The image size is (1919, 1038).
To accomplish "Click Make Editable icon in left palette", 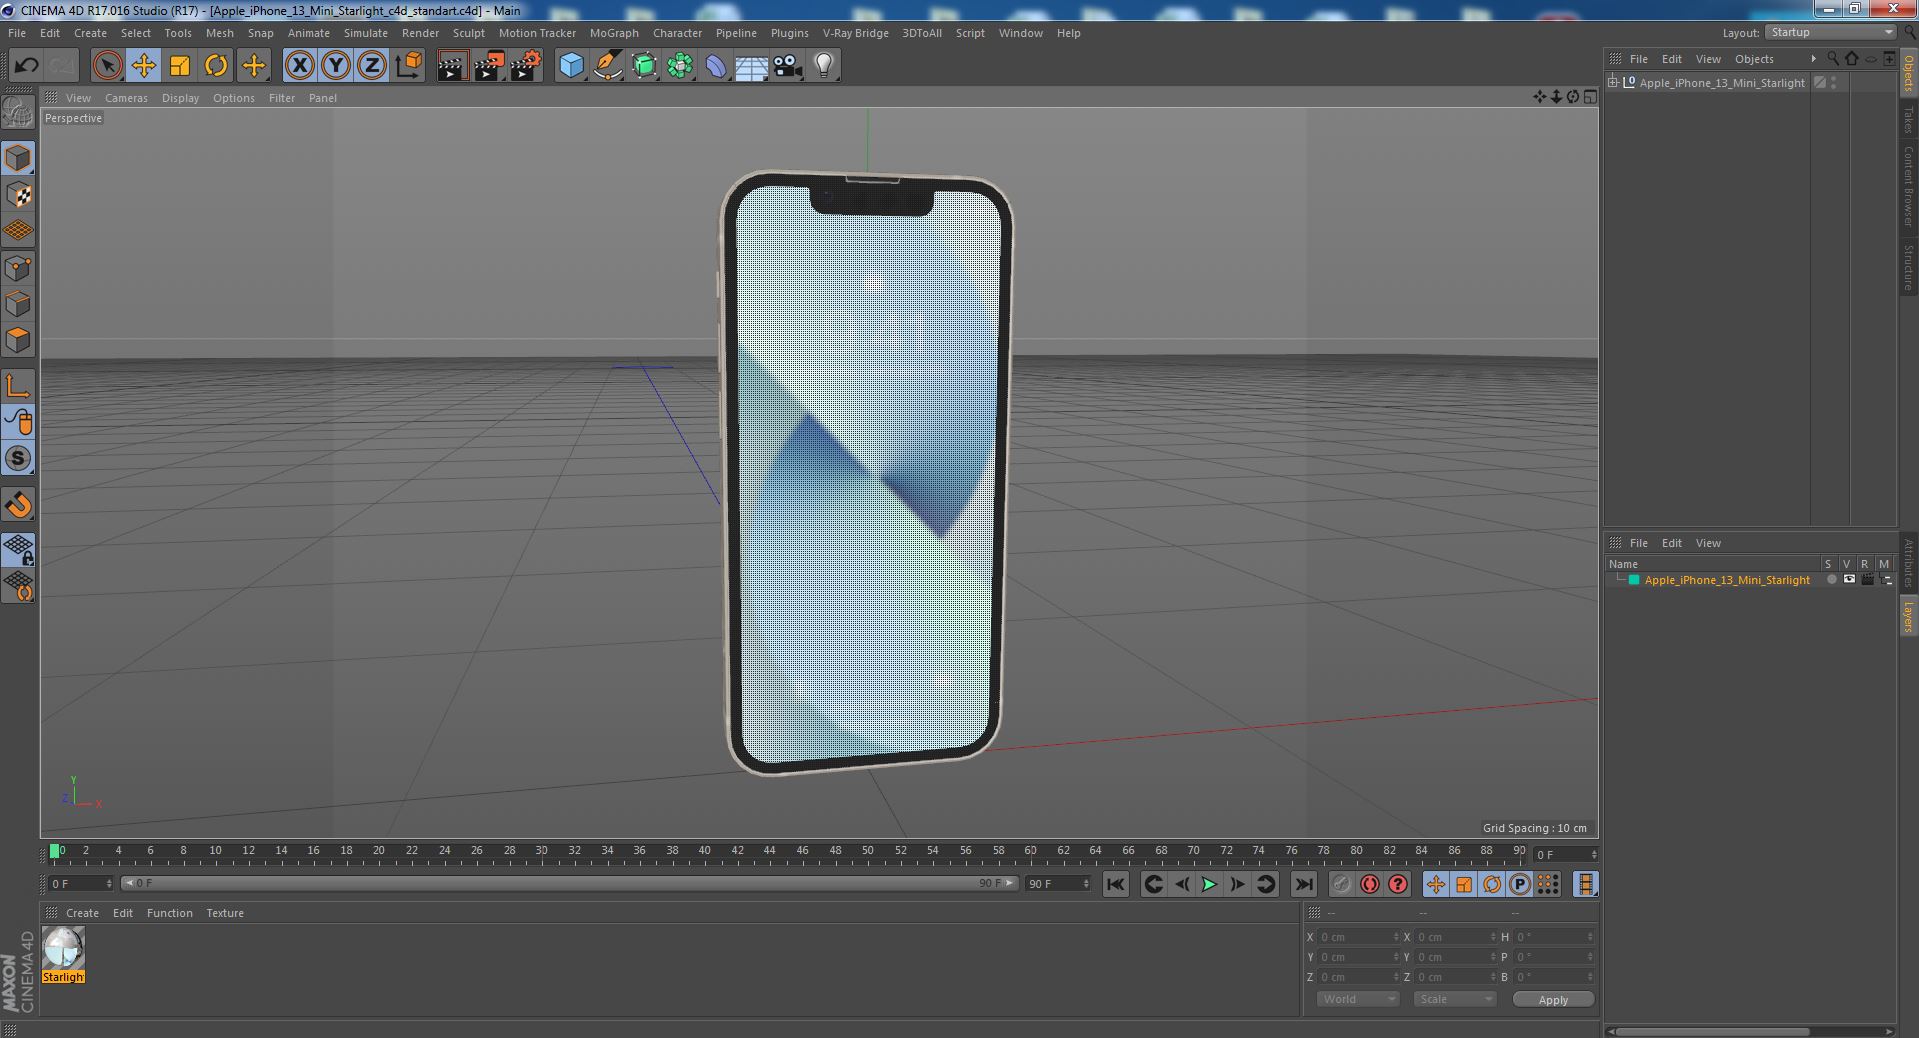I will [18, 113].
